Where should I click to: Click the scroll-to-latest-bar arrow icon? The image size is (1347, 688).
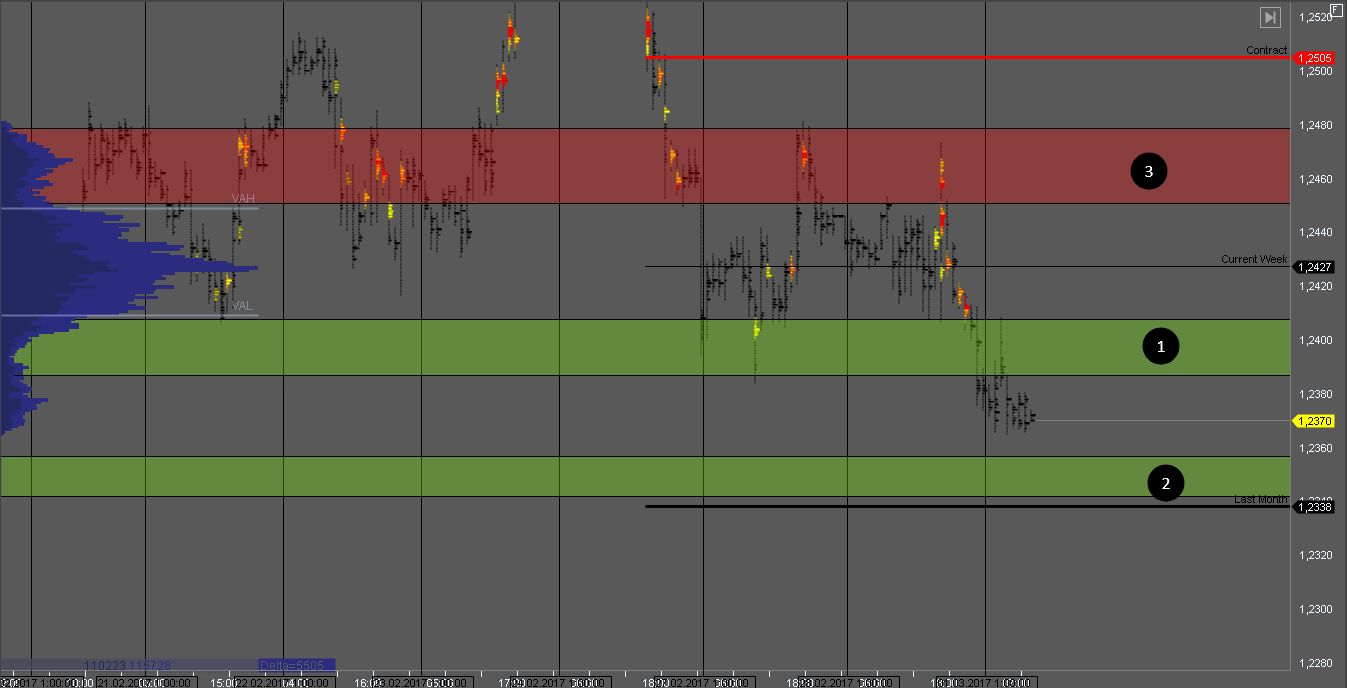point(1269,17)
